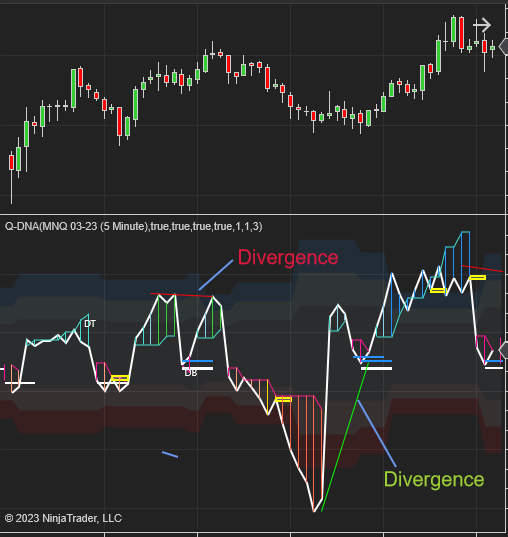
Task: Click the oscillator's lowest trough point
Action: click(314, 511)
